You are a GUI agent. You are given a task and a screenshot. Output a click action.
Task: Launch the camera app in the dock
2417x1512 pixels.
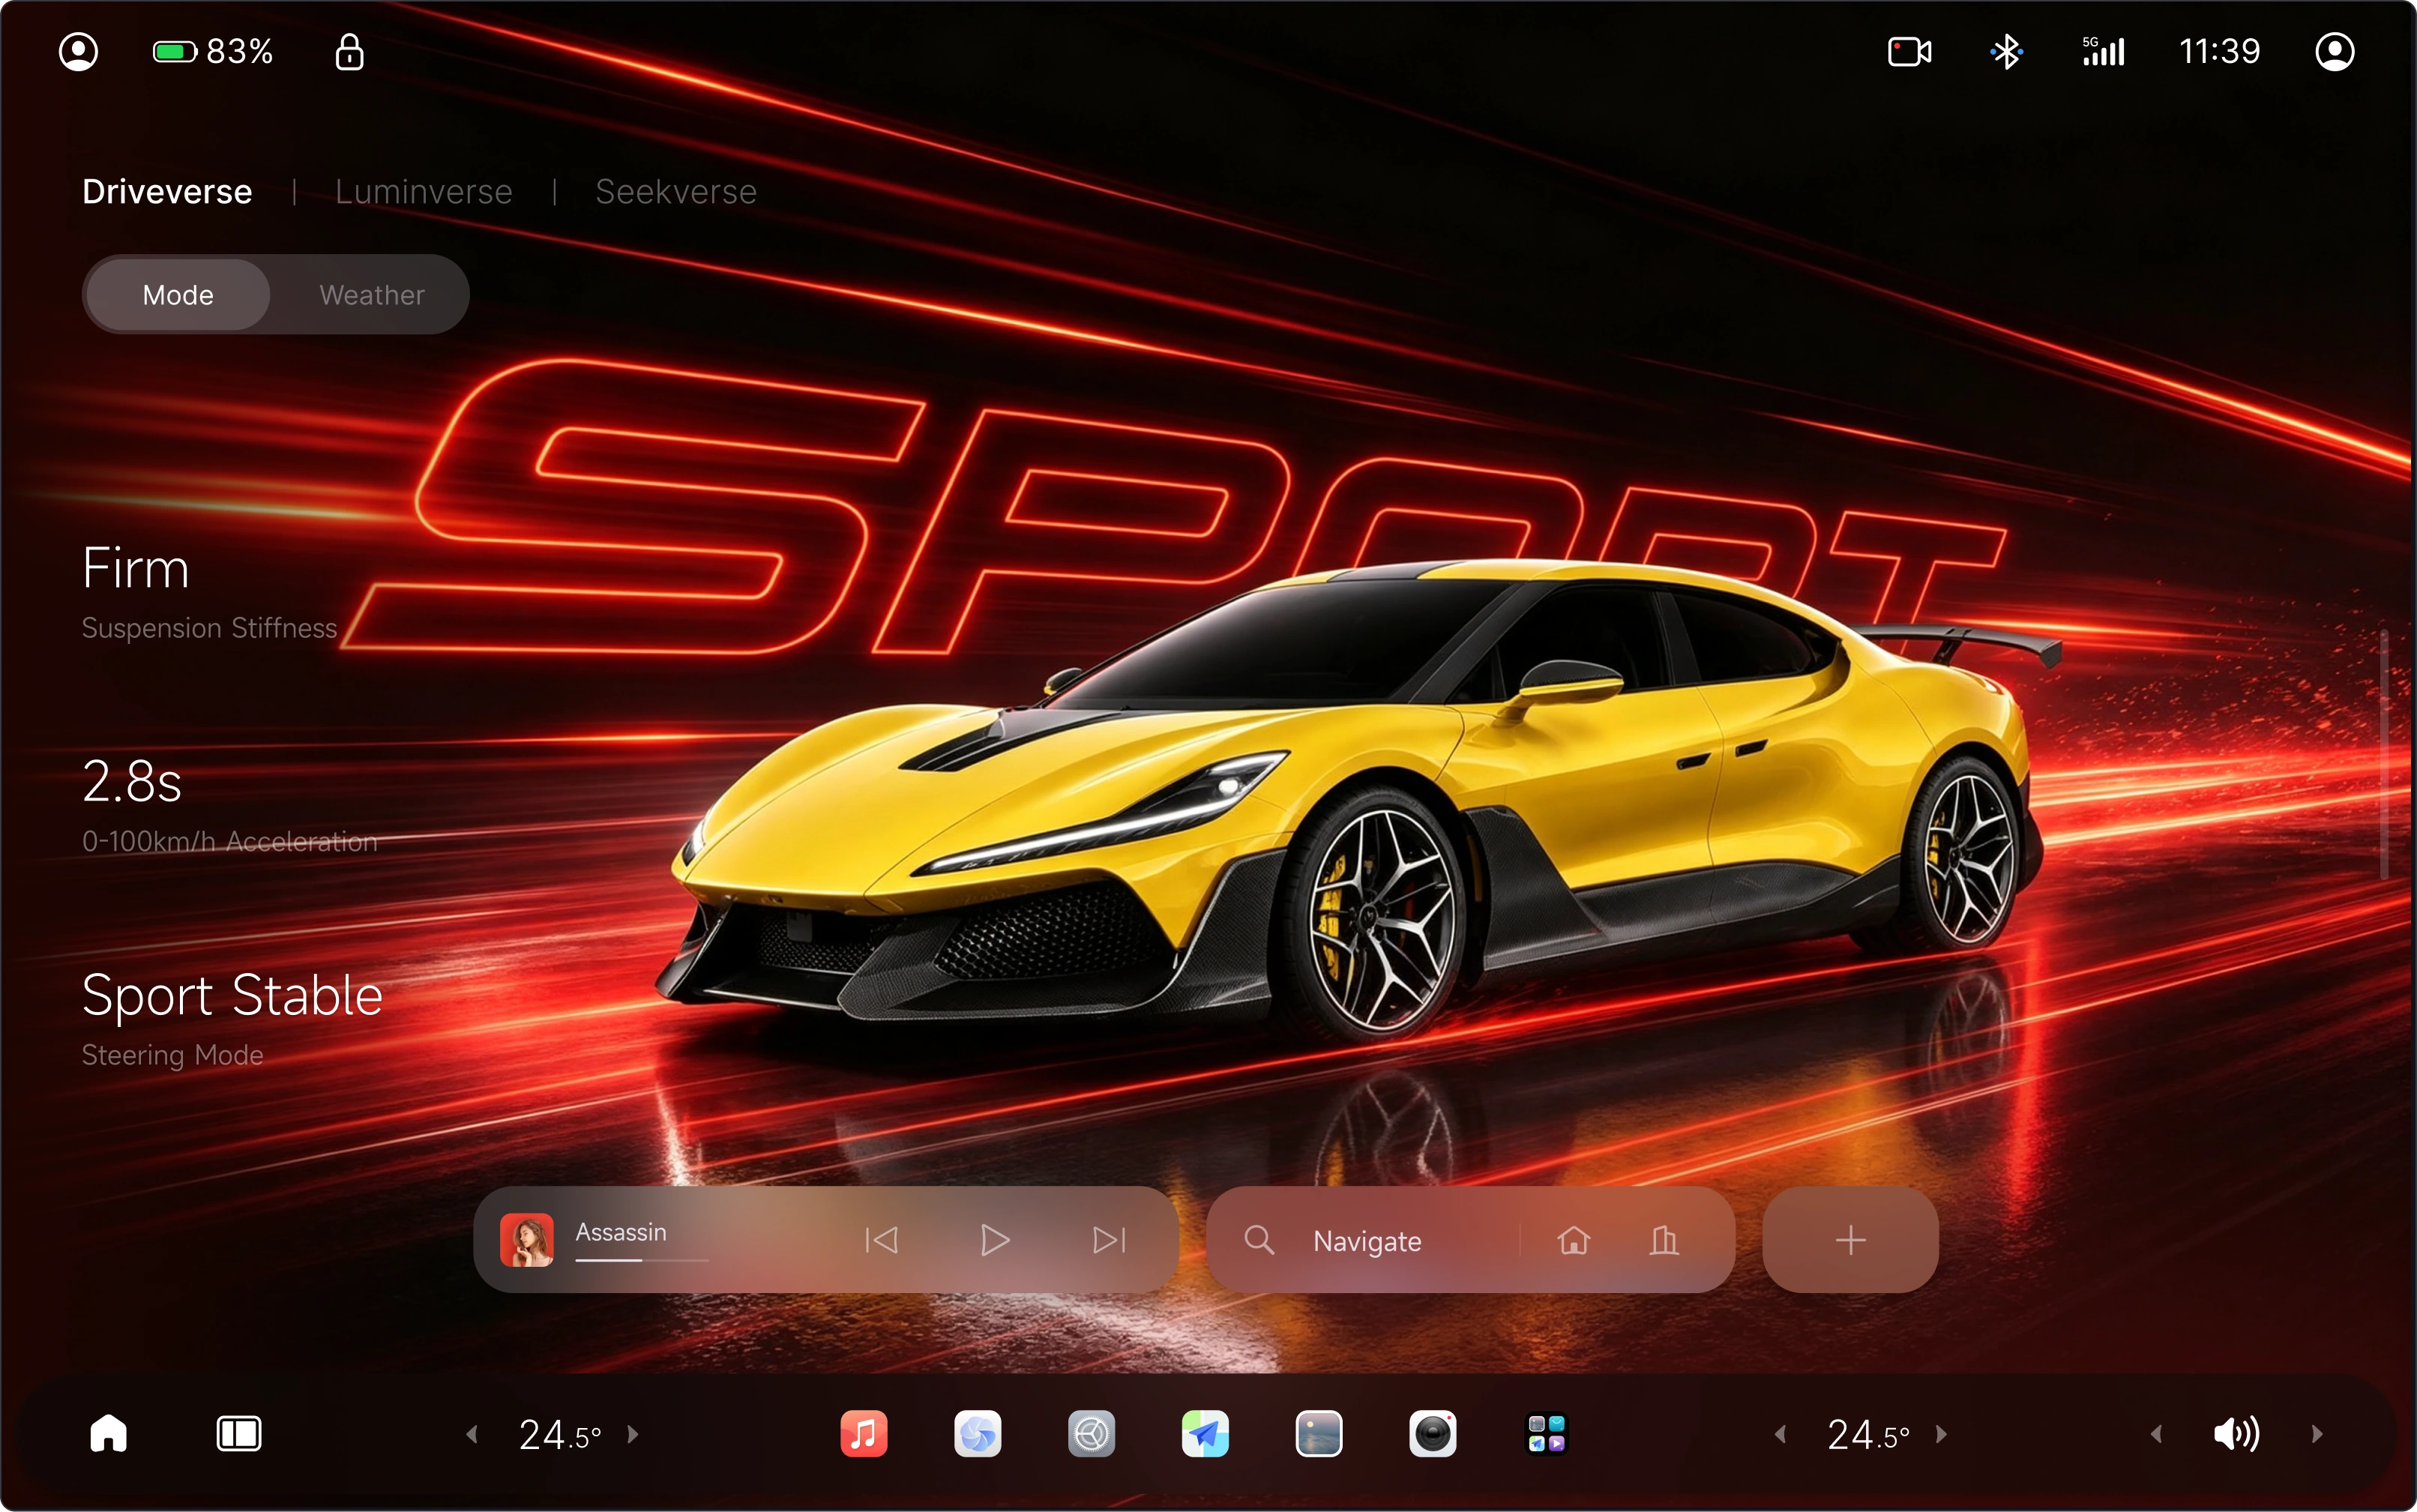[1432, 1434]
